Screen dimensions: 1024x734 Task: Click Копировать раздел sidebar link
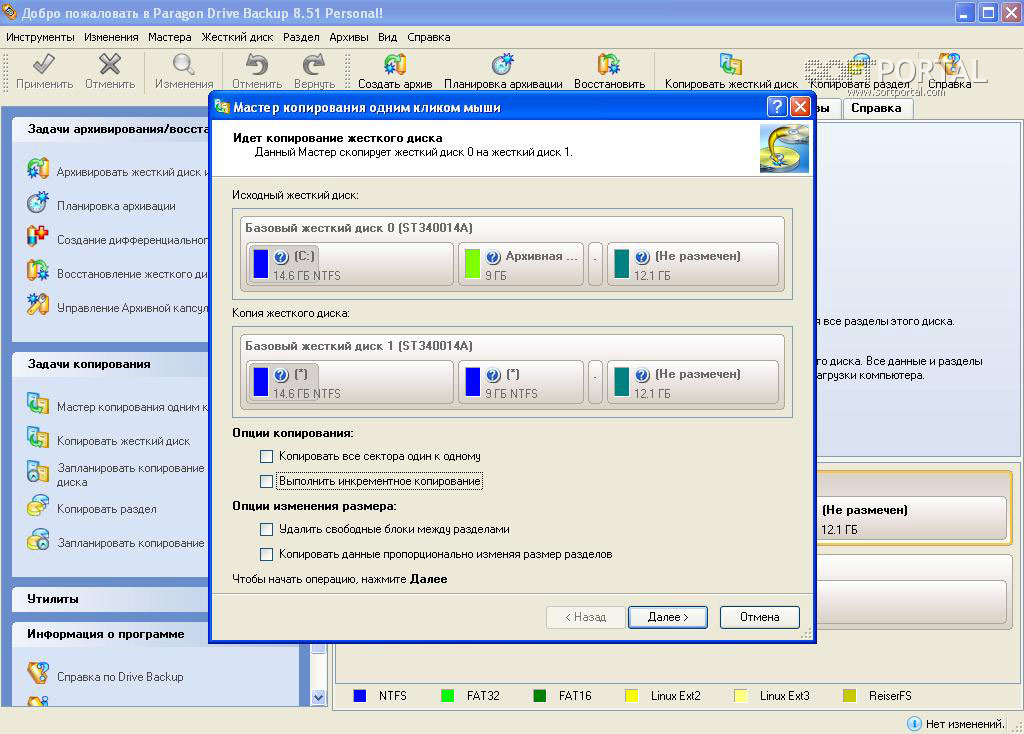coord(106,509)
